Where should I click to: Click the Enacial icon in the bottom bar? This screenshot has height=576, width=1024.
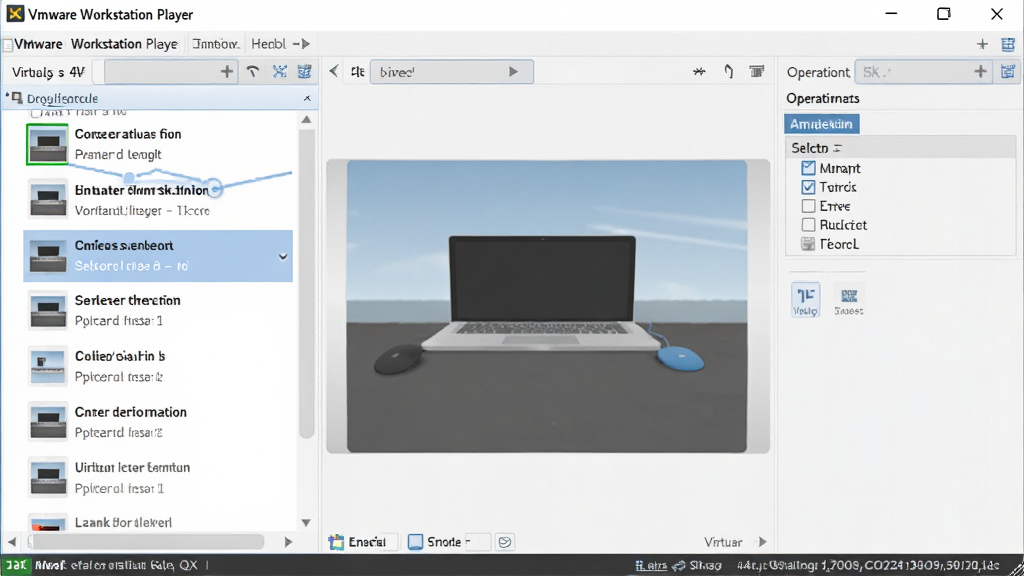click(336, 542)
